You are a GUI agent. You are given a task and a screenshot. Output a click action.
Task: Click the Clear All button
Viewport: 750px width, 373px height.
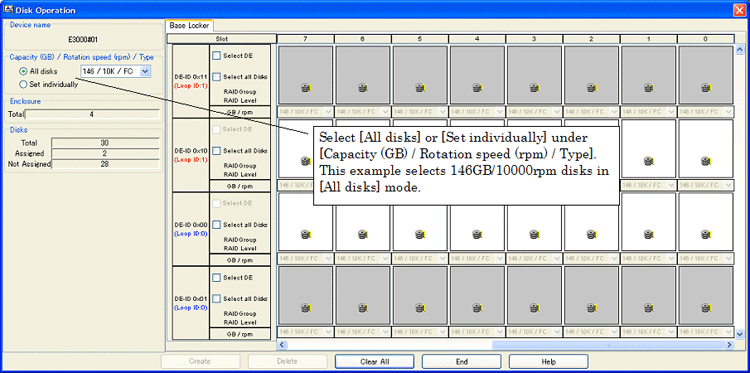375,362
